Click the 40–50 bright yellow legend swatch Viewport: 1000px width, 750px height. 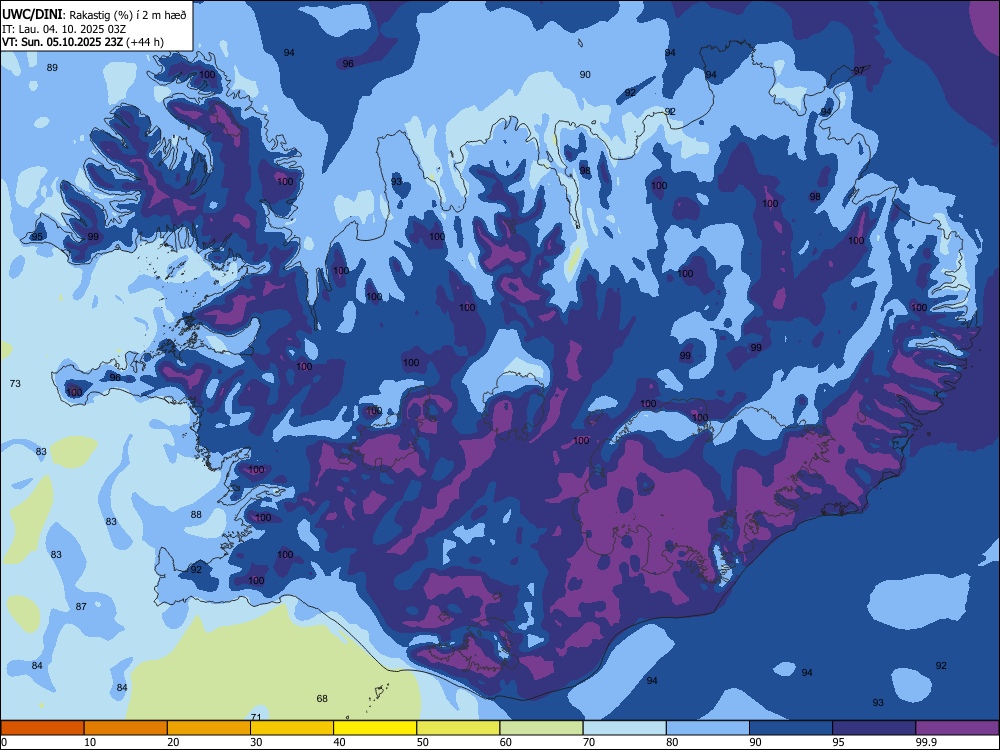375,728
